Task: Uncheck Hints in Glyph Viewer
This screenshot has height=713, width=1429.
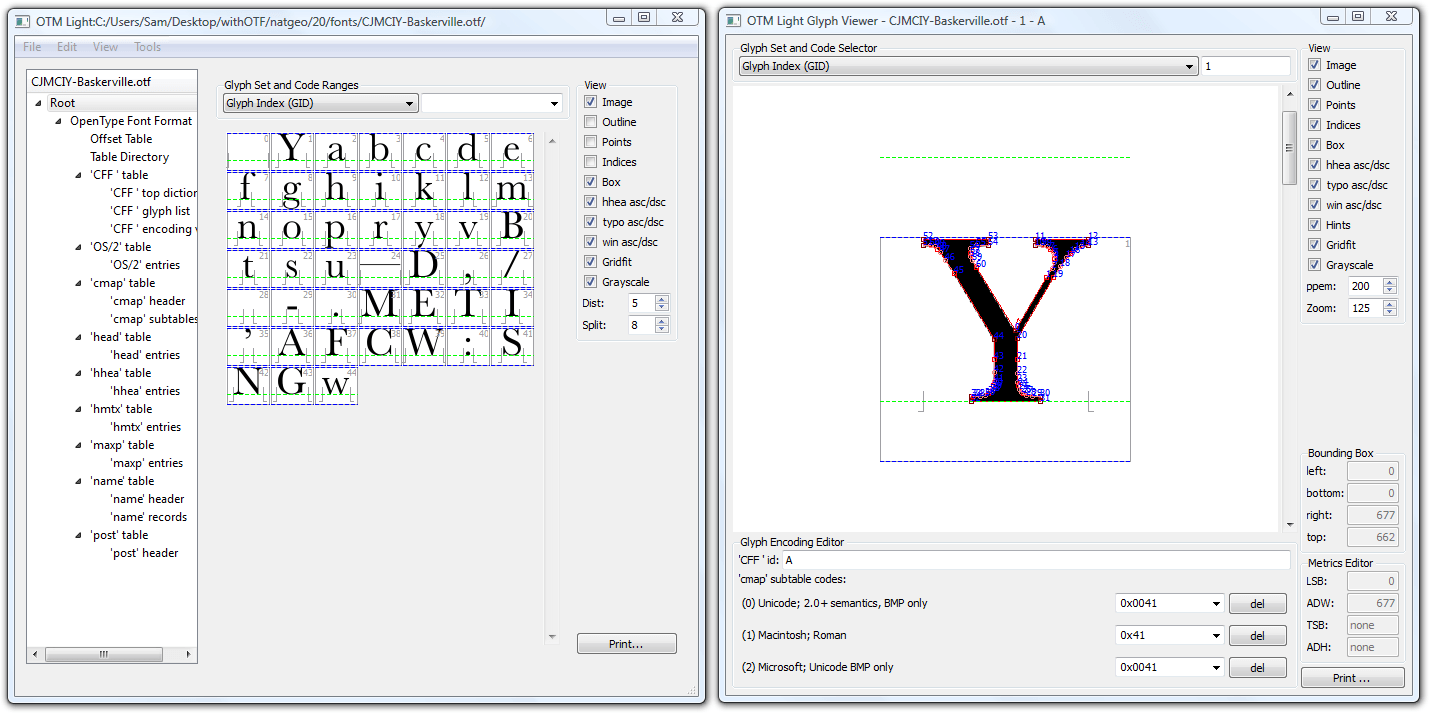Action: (1315, 225)
